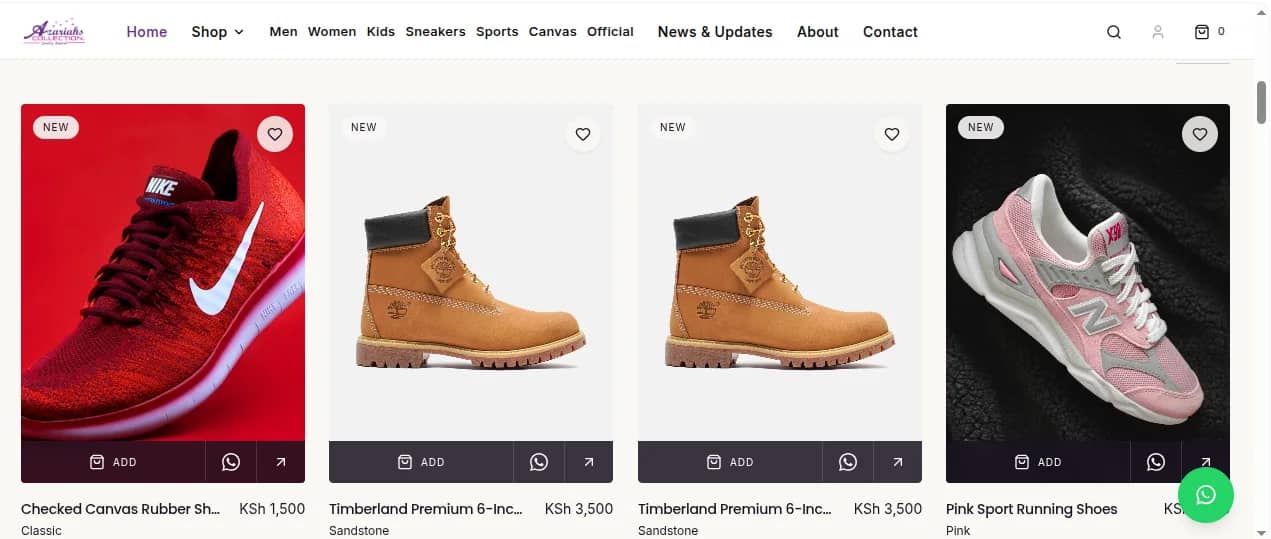Toggle wishlist heart on first Timberland boot
1271x539 pixels.
coord(583,134)
